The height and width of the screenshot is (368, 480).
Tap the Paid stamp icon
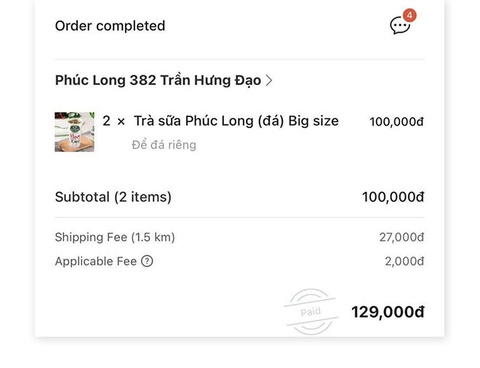pyautogui.click(x=311, y=312)
